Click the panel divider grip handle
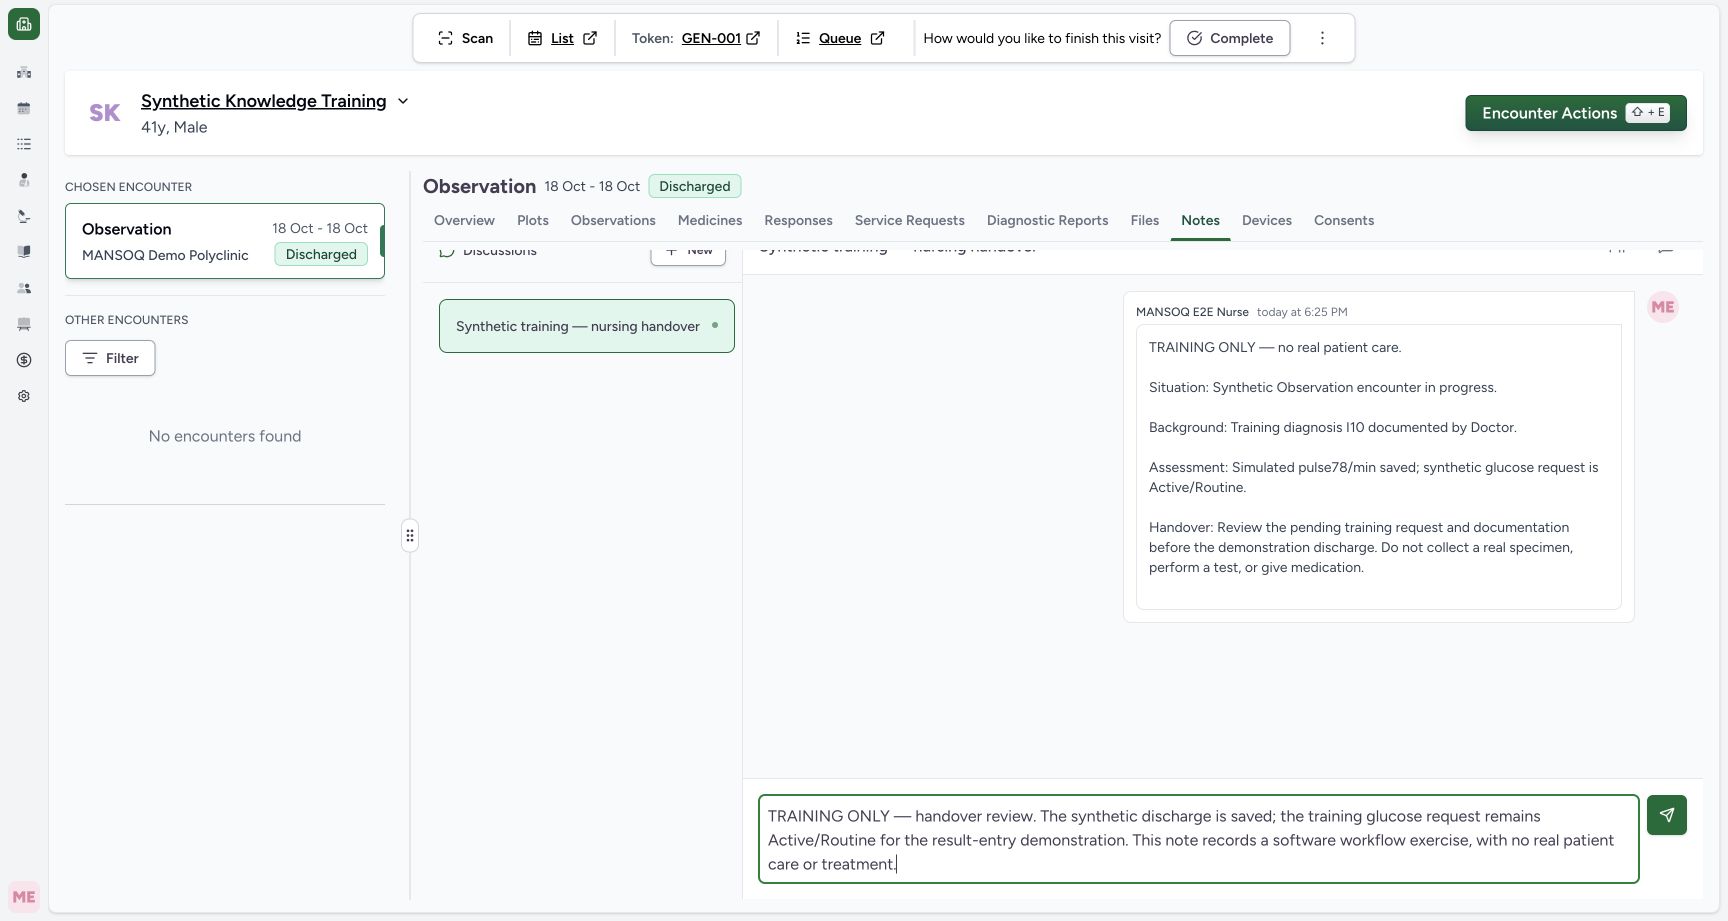Screen dimensions: 1728x921 tap(410, 536)
